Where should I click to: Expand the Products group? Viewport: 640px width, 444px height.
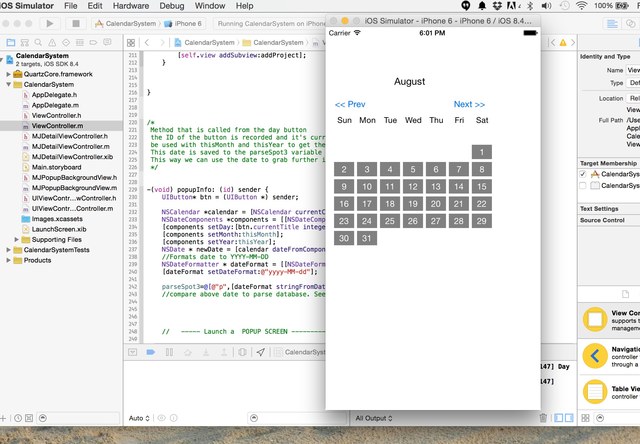(8, 260)
